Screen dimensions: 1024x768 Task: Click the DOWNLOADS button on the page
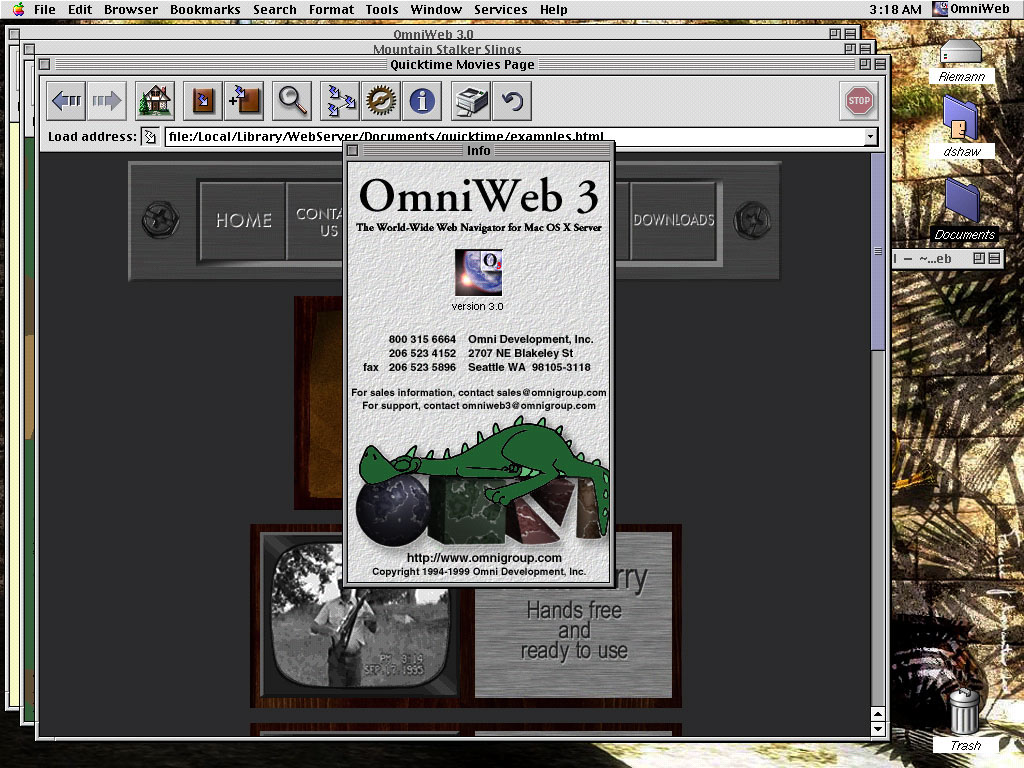point(673,220)
